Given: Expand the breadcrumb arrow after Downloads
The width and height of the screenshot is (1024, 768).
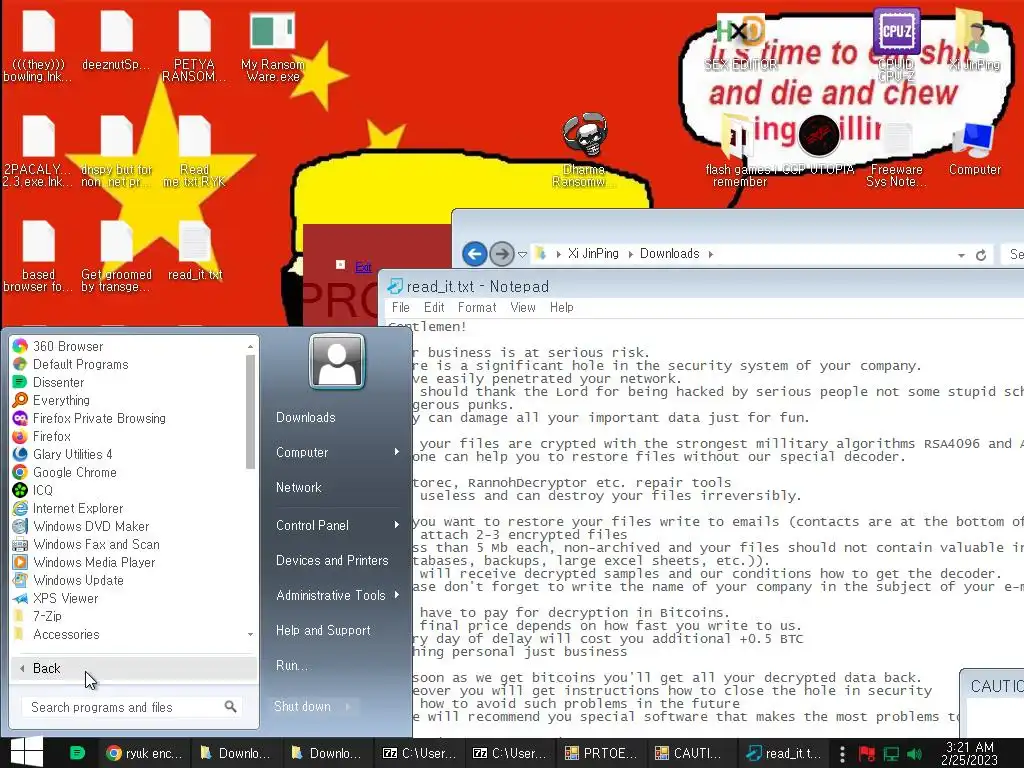Looking at the screenshot, I should point(711,254).
